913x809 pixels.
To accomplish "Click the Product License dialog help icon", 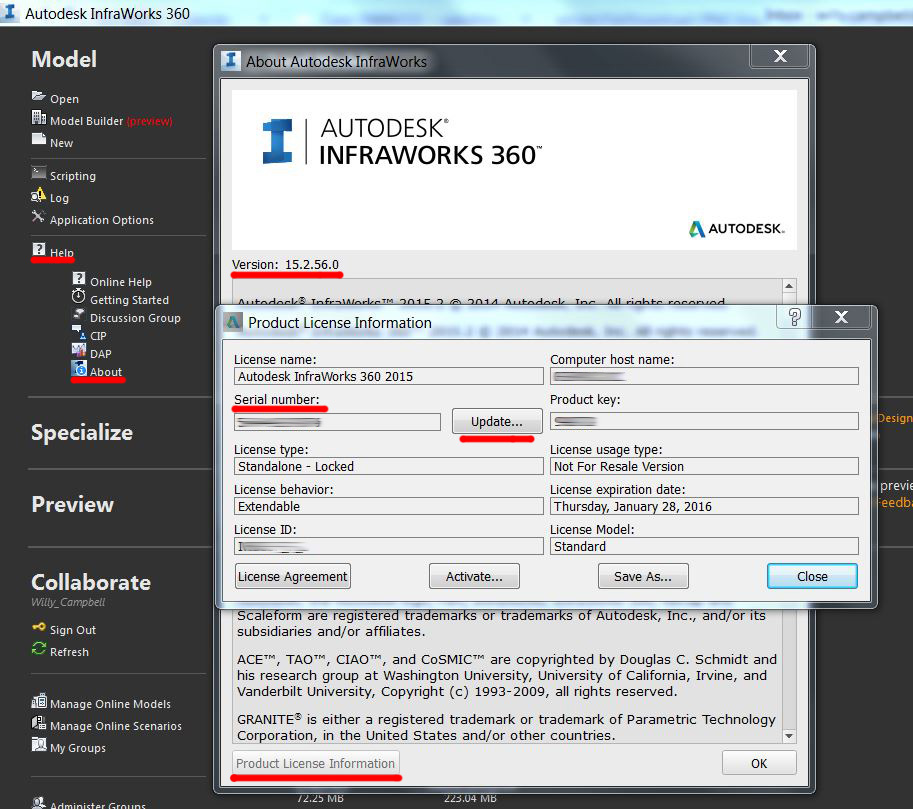I will coord(795,317).
